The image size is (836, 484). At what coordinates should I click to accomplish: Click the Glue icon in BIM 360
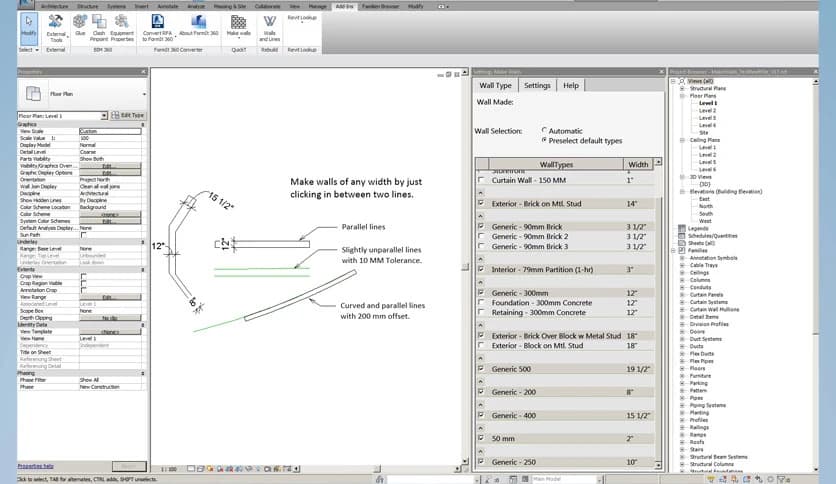(79, 27)
